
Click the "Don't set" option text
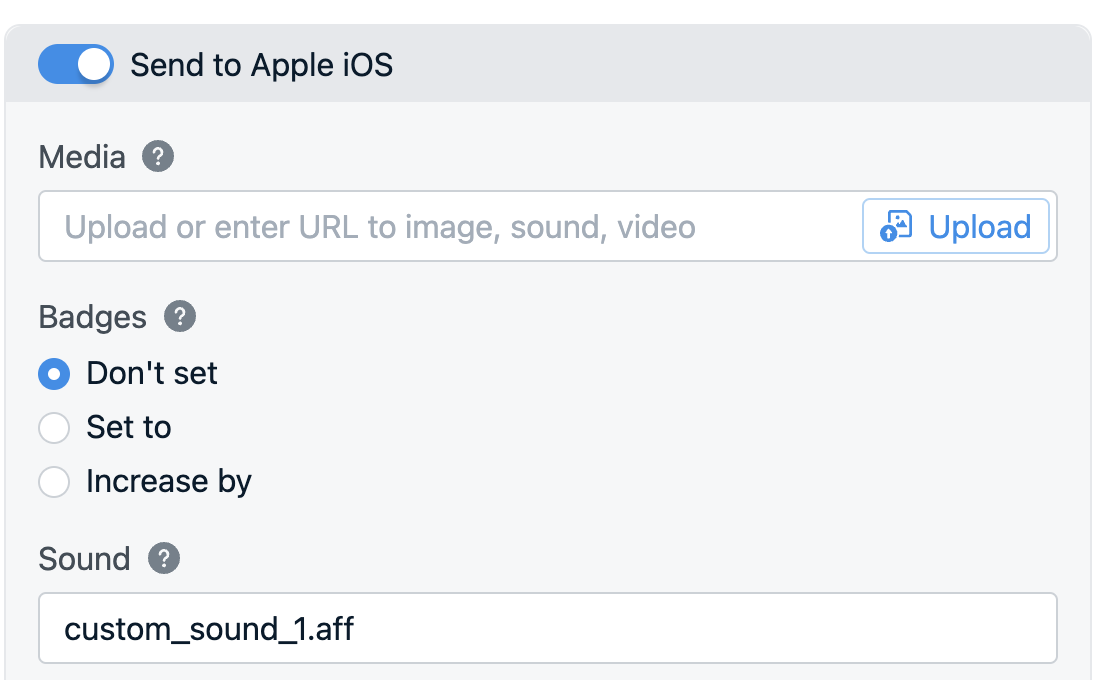(x=152, y=374)
